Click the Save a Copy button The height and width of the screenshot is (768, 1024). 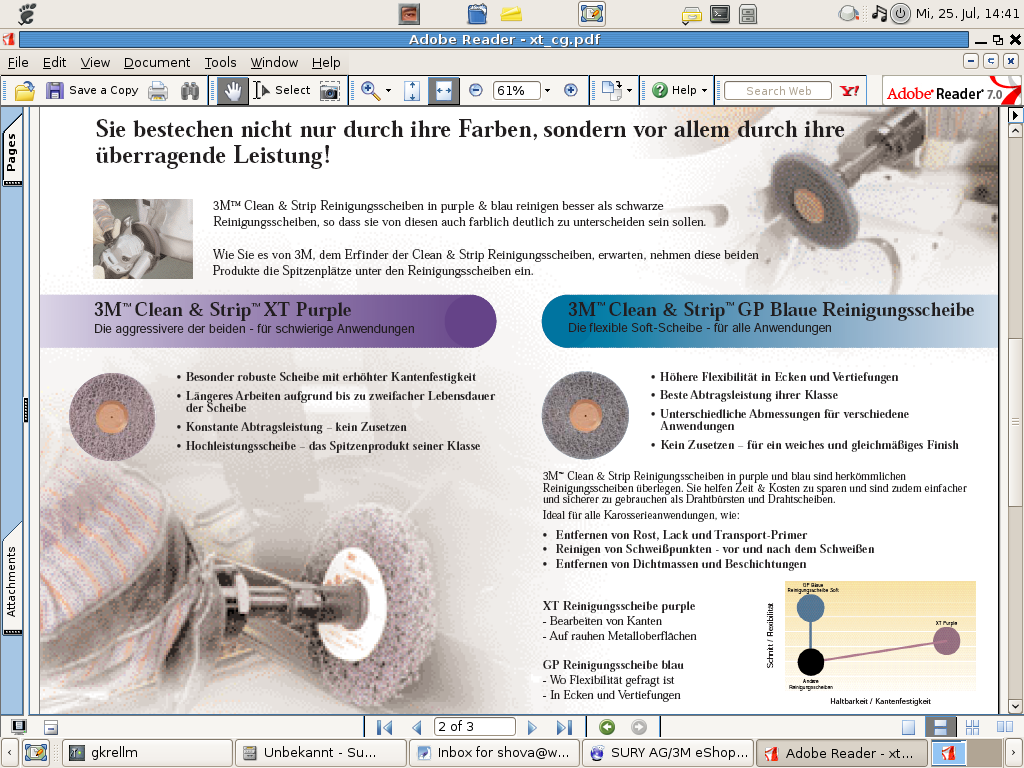[92, 90]
